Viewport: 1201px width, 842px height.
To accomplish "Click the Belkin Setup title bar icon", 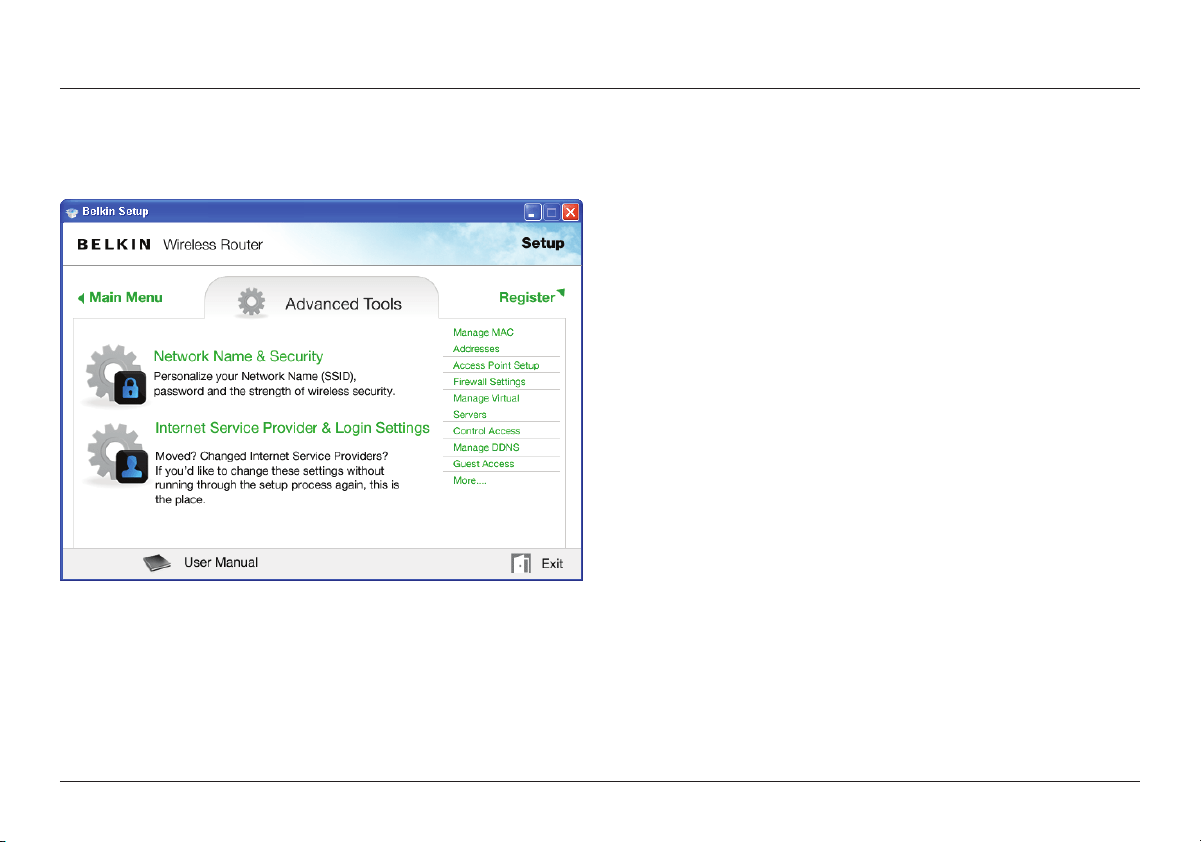I will coord(71,211).
